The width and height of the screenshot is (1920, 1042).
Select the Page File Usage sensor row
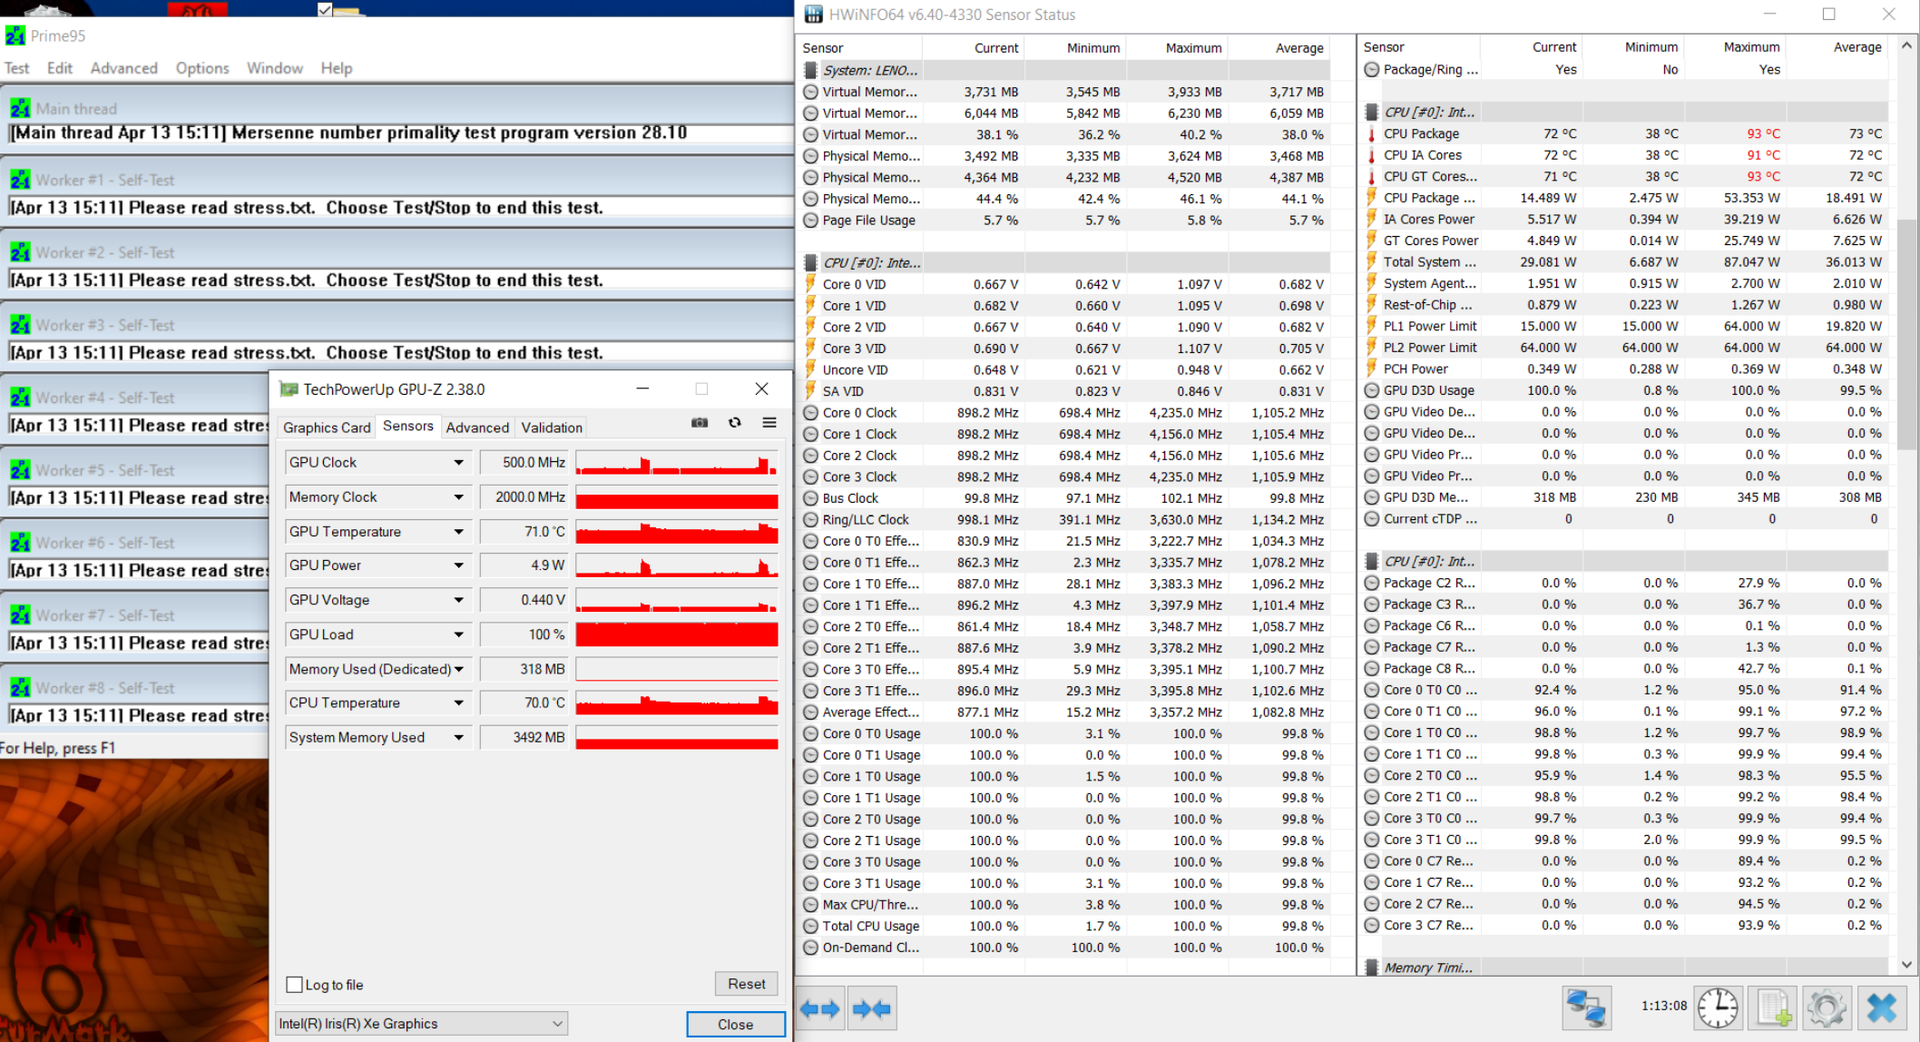point(1066,220)
